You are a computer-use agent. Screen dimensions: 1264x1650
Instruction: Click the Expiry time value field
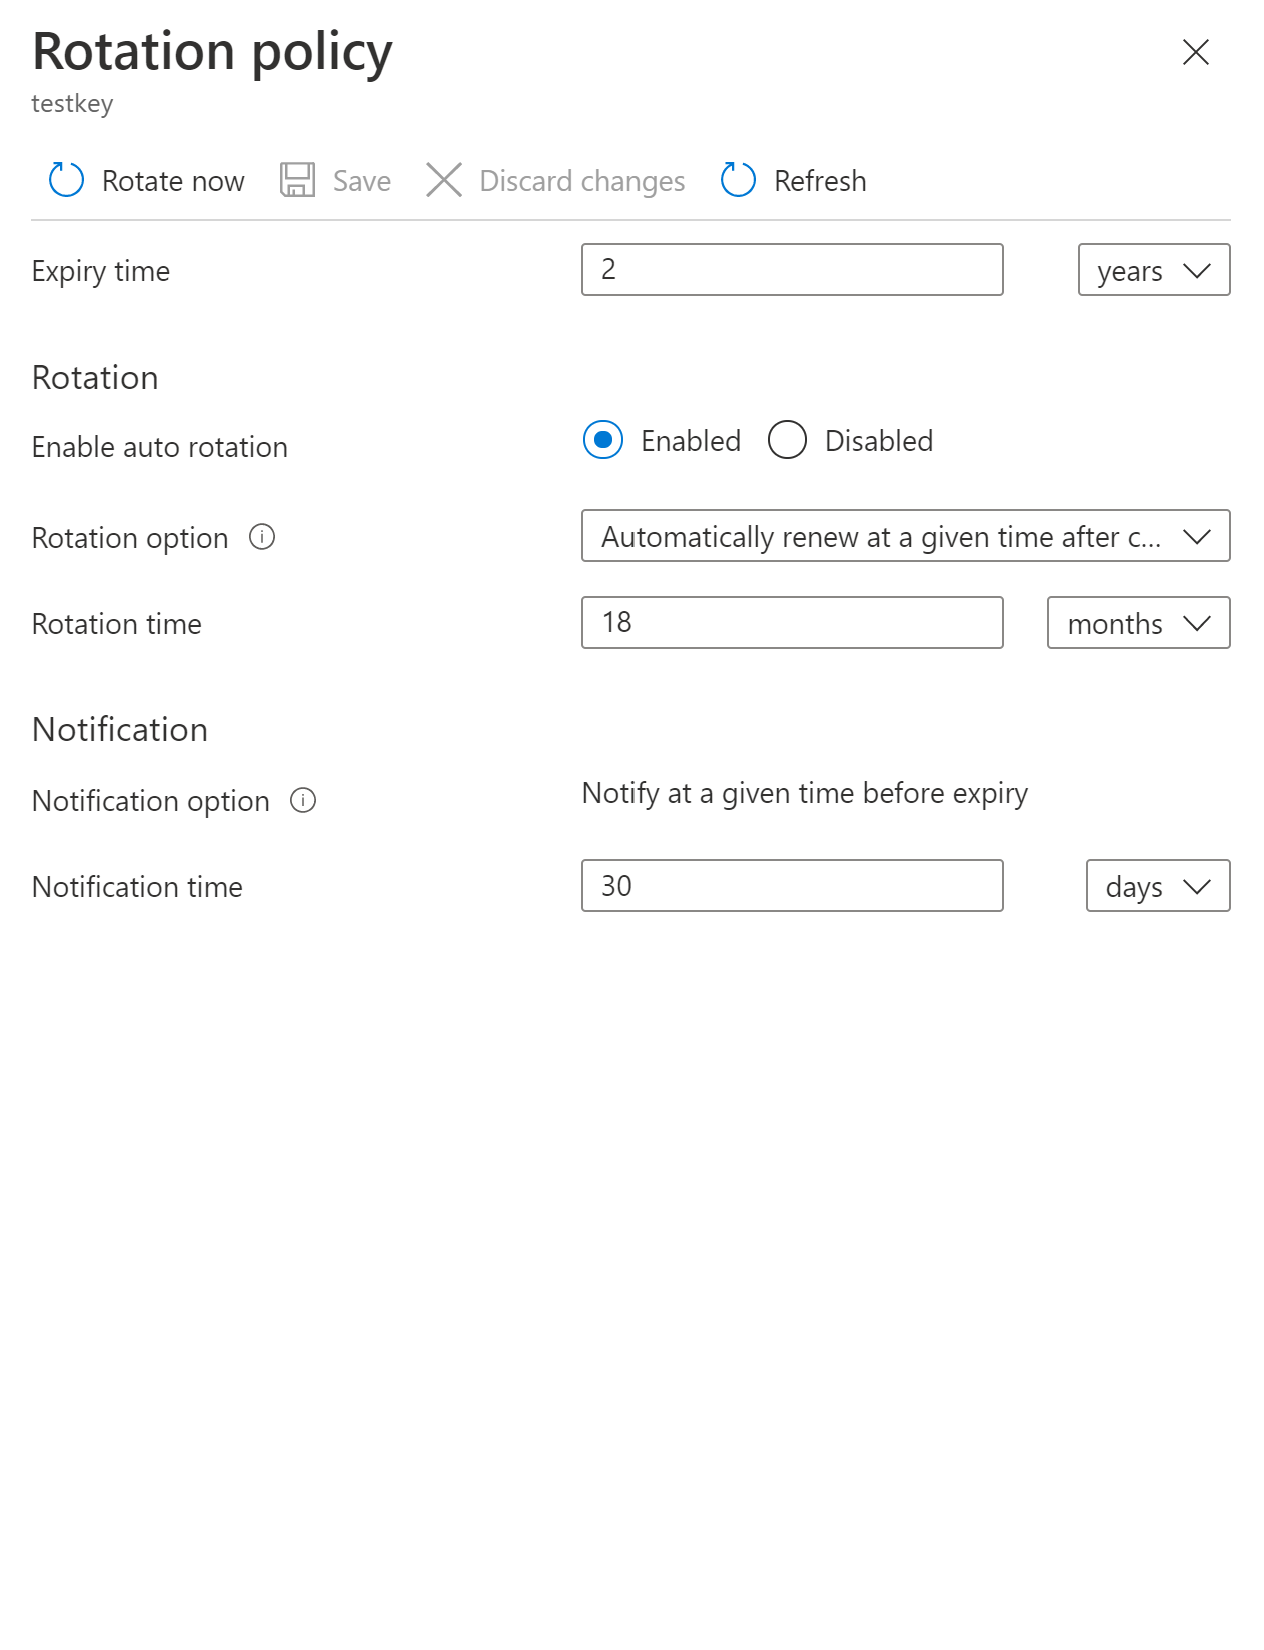[791, 270]
